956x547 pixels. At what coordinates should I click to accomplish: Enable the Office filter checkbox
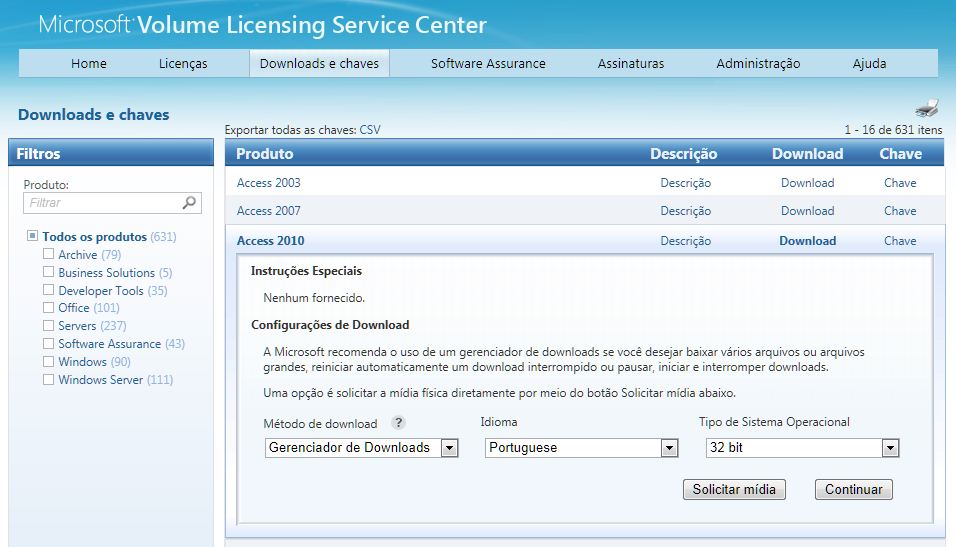pos(48,308)
